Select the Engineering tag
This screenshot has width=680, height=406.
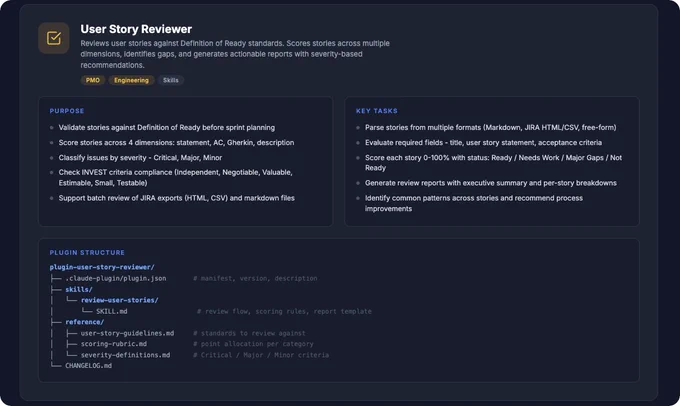[x=131, y=80]
